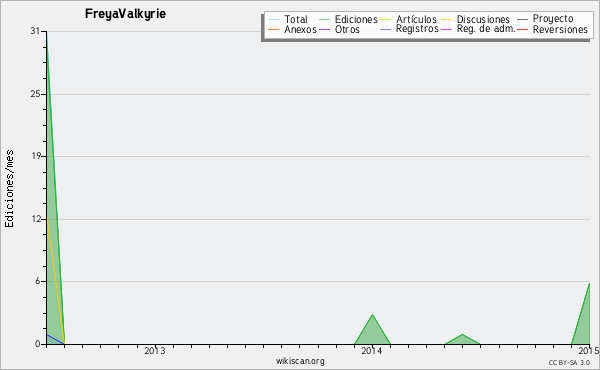The image size is (600, 370).
Task: Click the CC BY-SA 3.0 license text
Action: click(x=569, y=362)
